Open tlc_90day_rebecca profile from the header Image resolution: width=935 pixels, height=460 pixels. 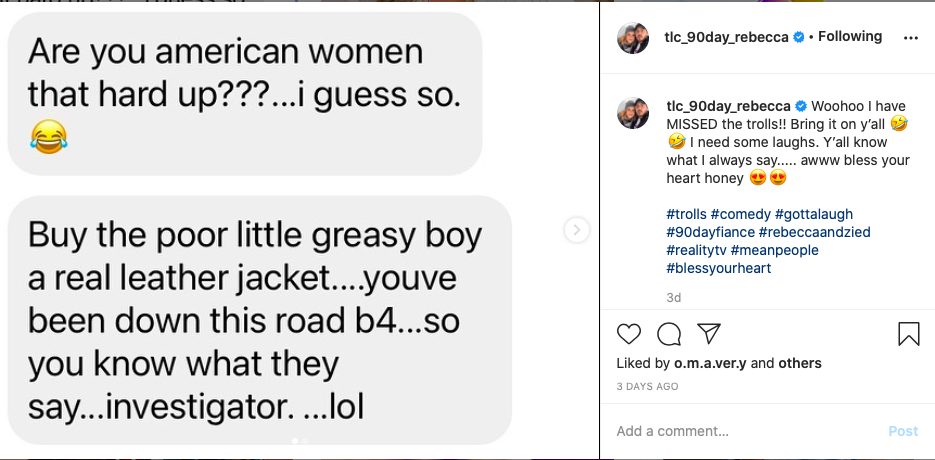tap(727, 37)
